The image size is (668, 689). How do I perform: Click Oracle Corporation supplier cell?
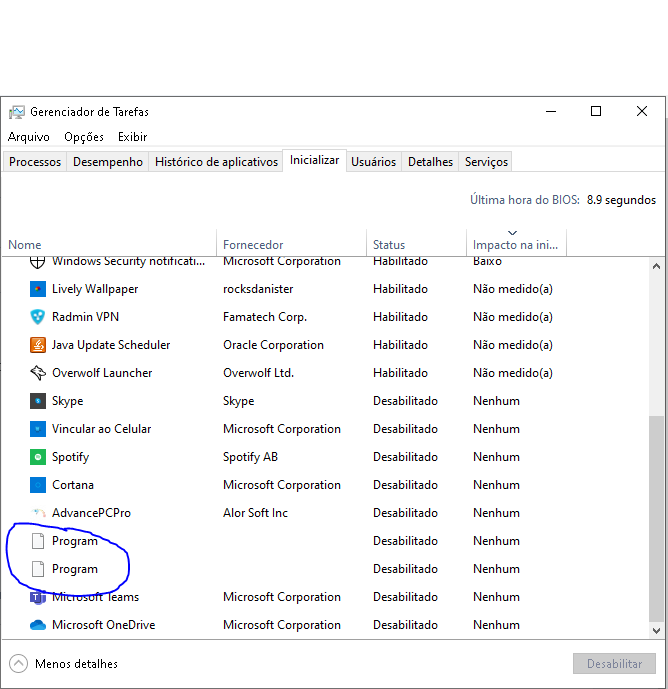pos(273,345)
